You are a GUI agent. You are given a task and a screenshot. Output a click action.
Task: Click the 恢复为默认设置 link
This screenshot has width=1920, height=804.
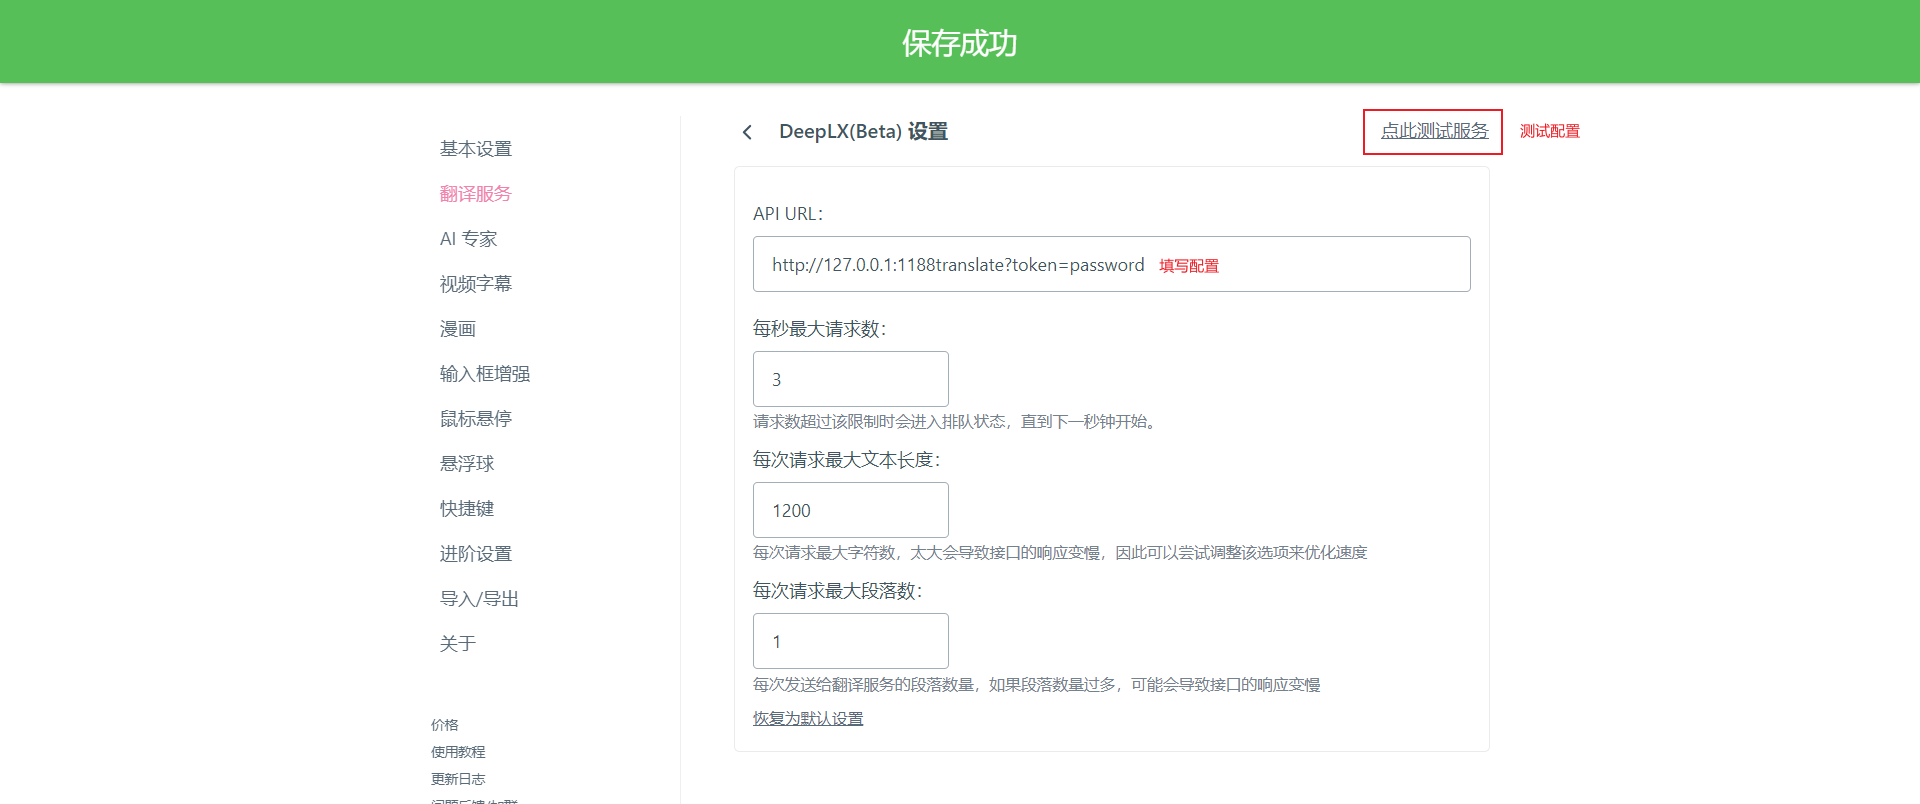[807, 718]
